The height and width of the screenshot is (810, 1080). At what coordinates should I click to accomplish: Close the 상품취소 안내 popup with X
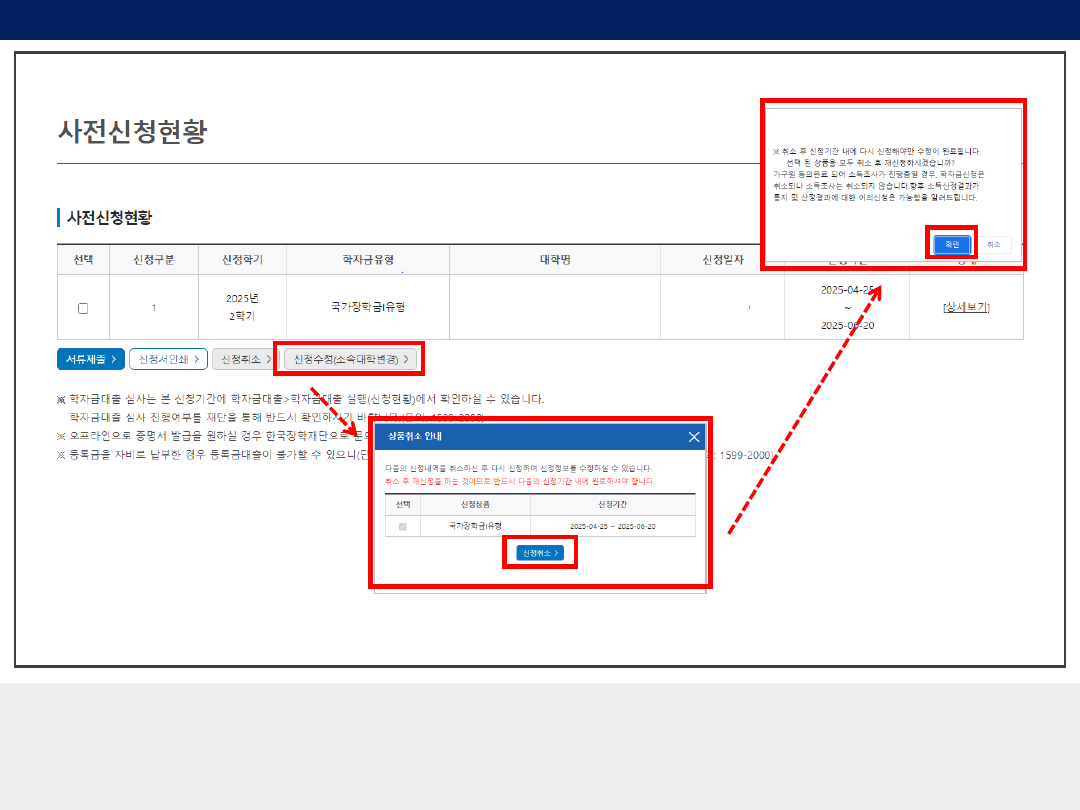tap(694, 437)
